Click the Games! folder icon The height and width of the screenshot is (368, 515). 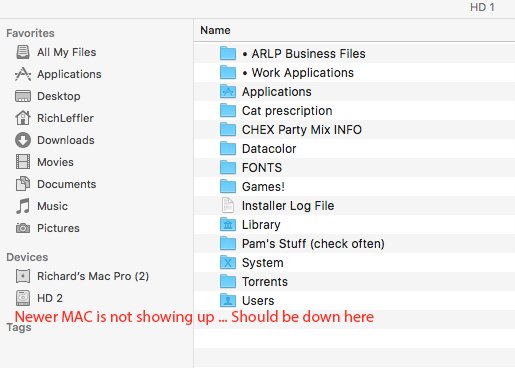228,186
